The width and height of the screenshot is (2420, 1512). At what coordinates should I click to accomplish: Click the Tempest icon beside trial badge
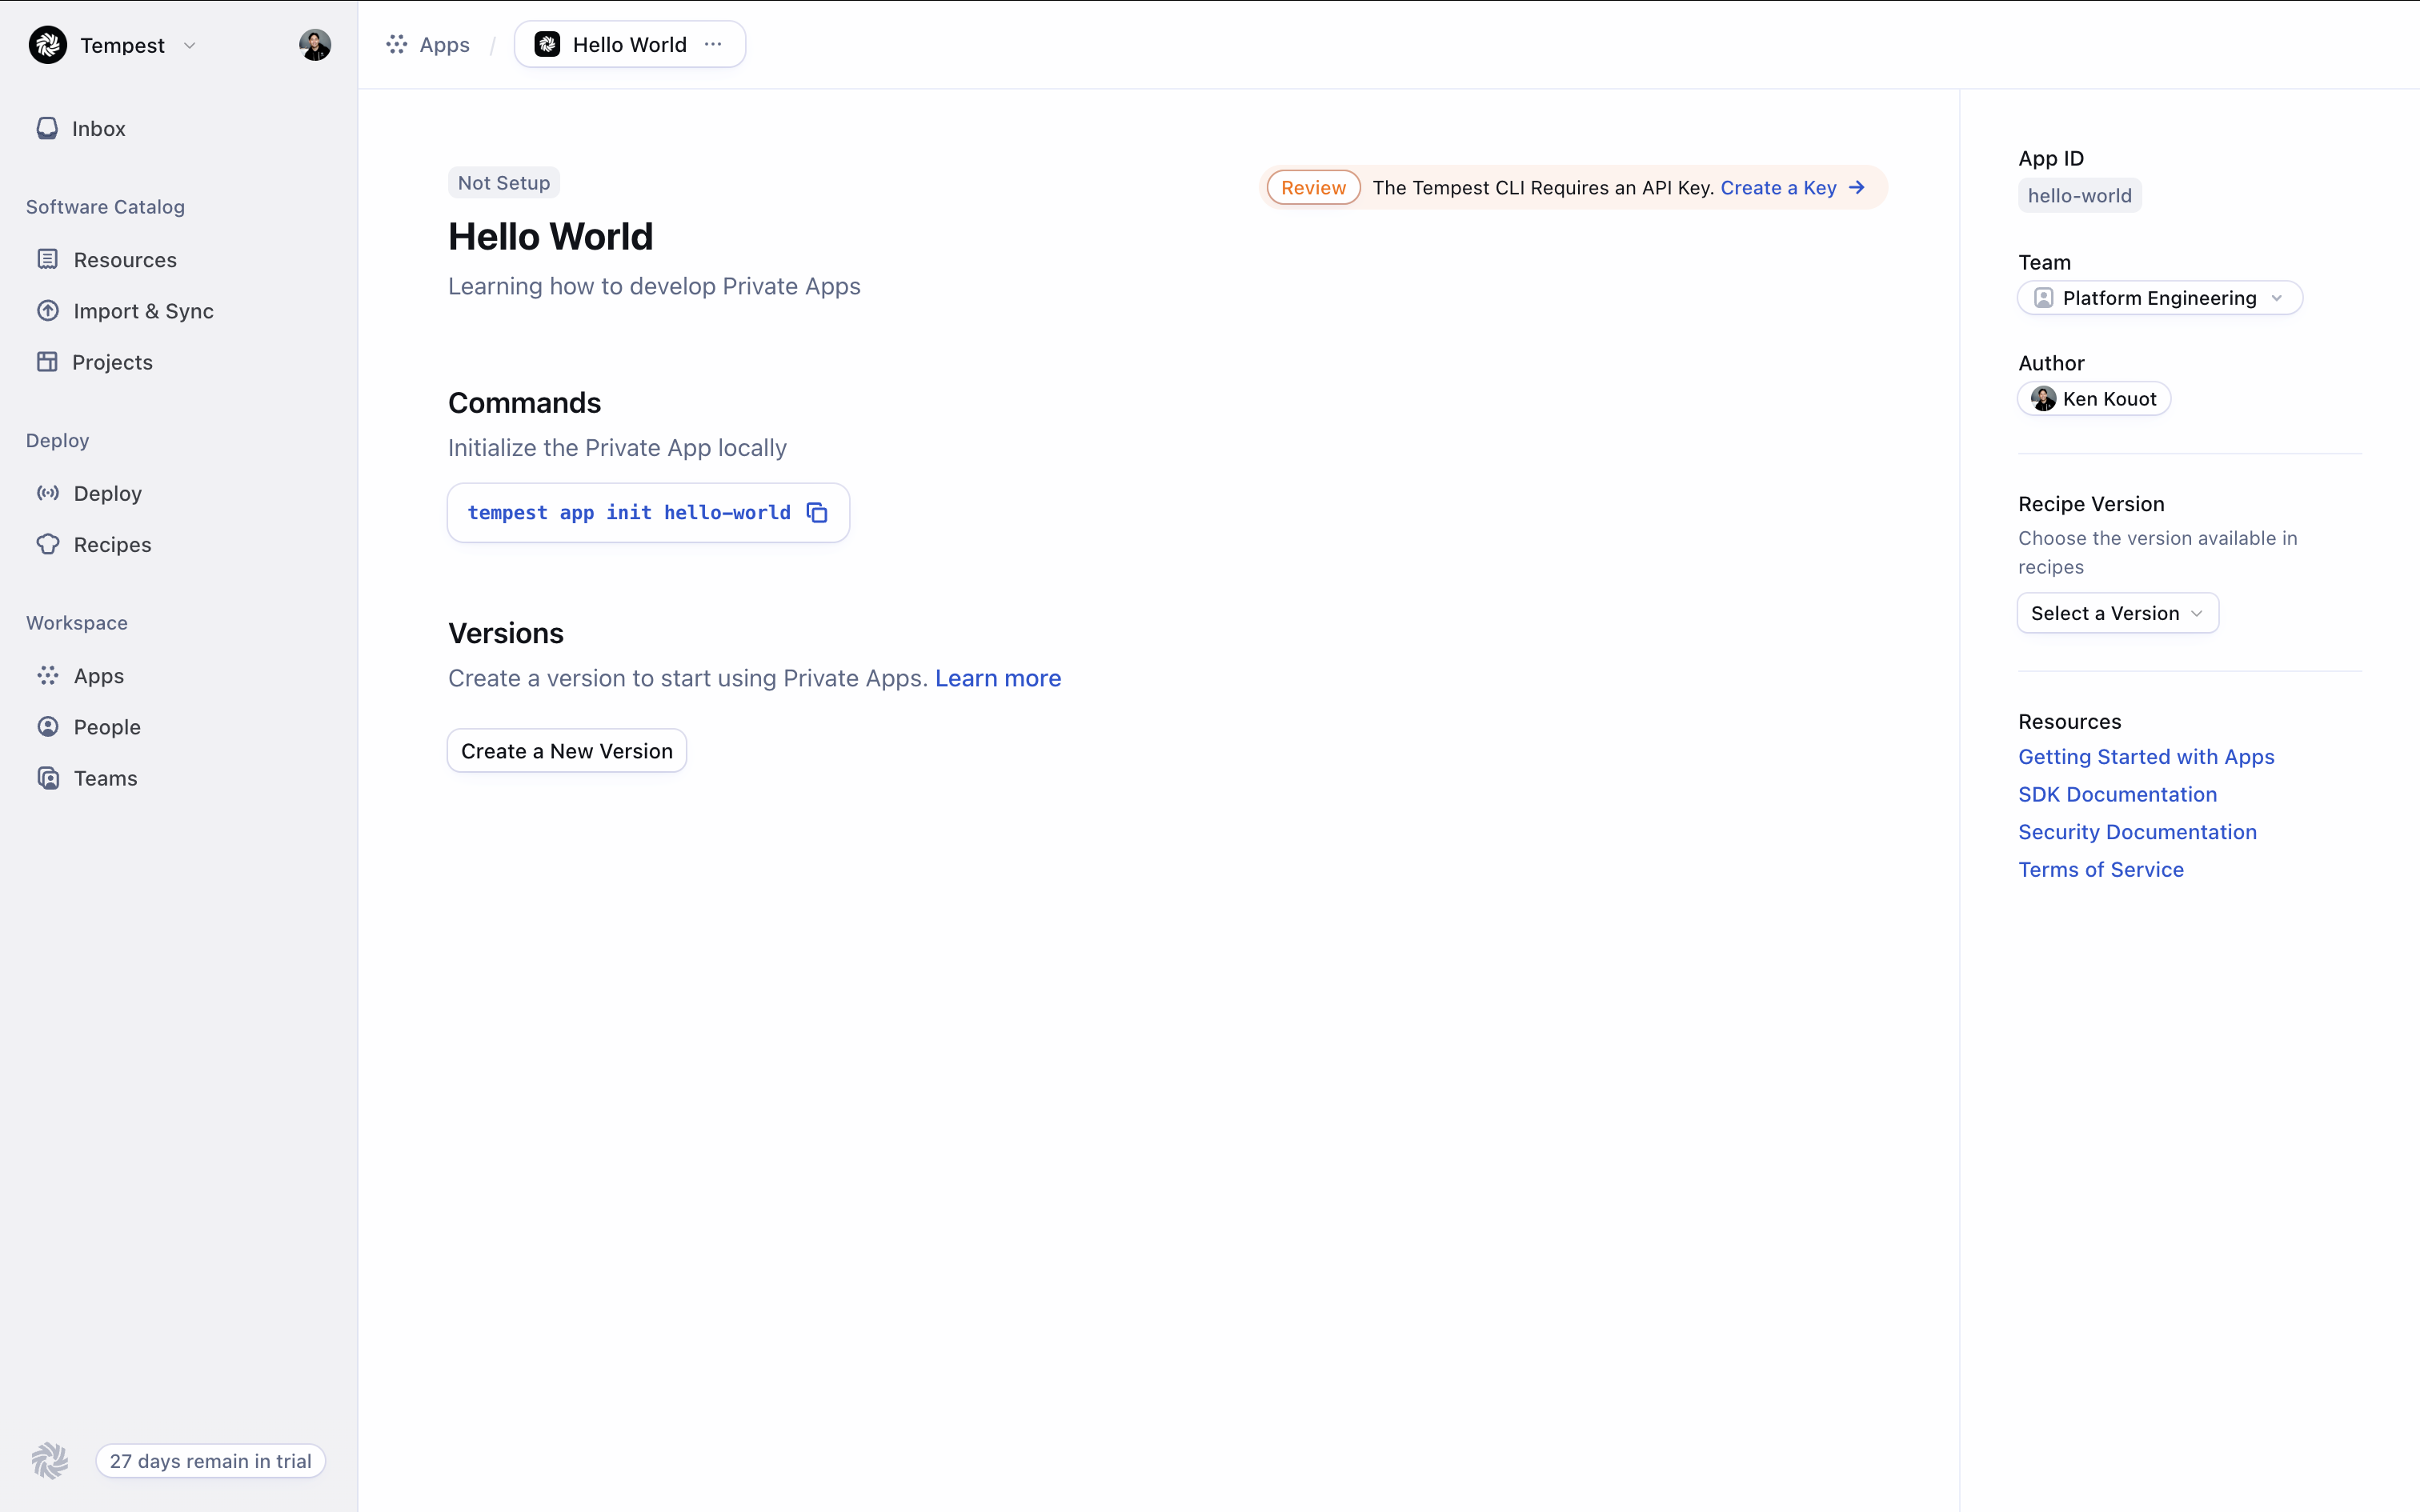(49, 1460)
